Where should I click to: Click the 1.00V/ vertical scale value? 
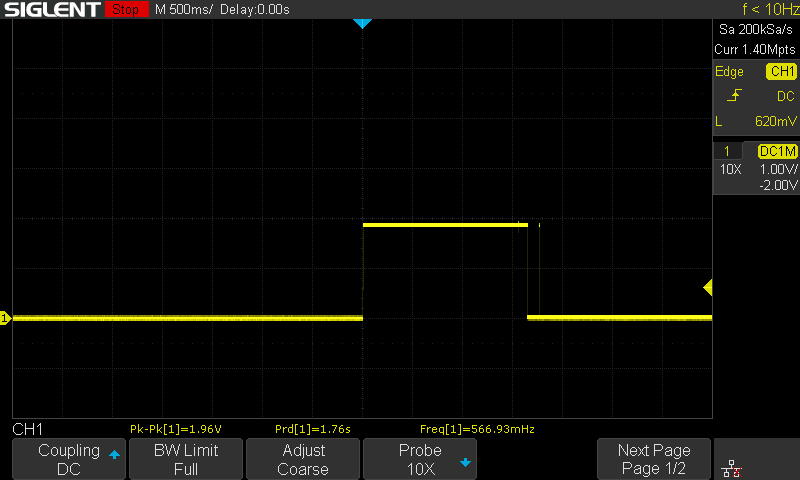778,169
